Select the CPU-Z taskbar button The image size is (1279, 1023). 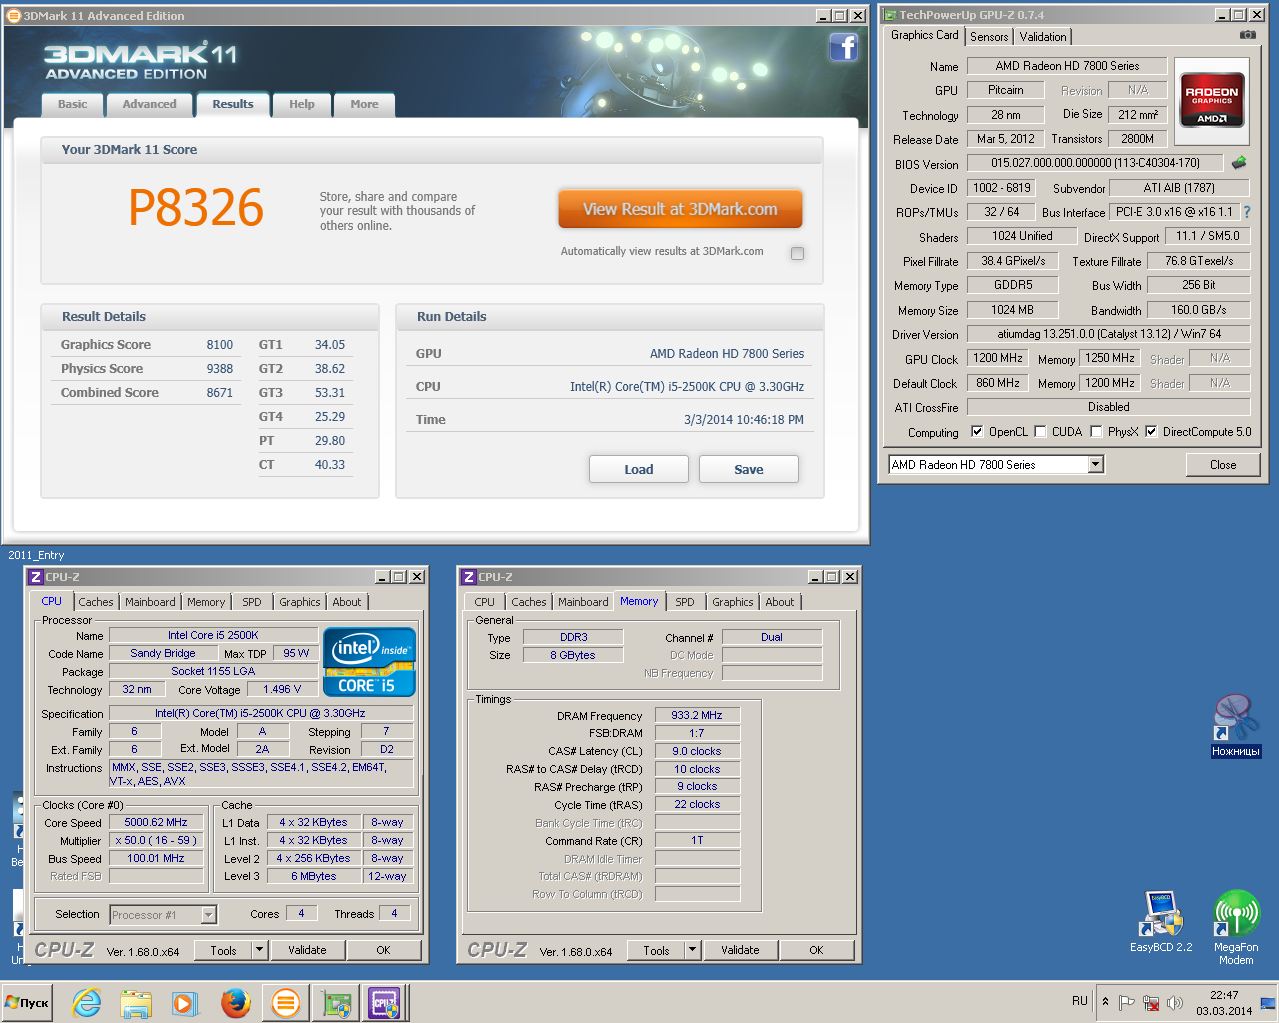click(x=385, y=1002)
